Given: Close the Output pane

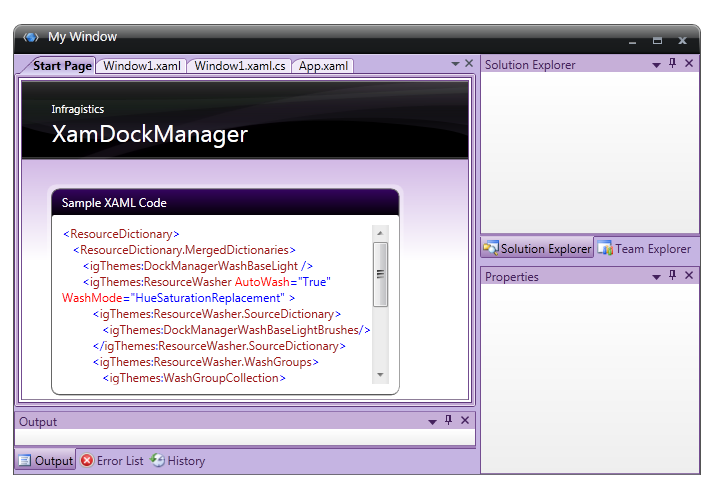Looking at the screenshot, I should point(465,420).
